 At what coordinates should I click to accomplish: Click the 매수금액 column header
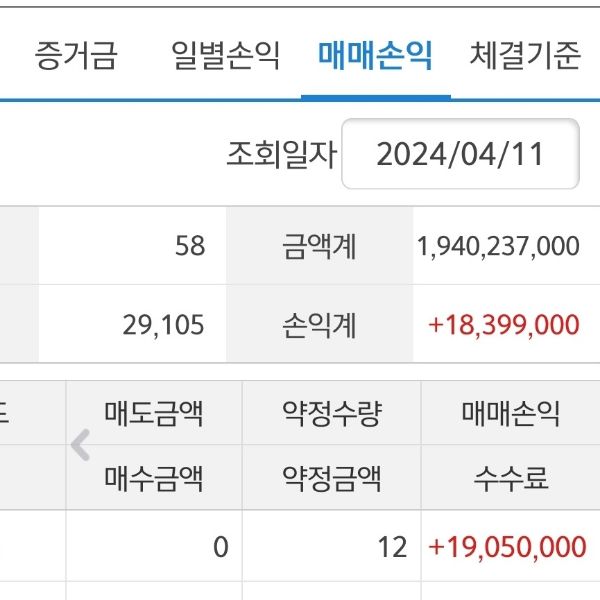(x=154, y=478)
